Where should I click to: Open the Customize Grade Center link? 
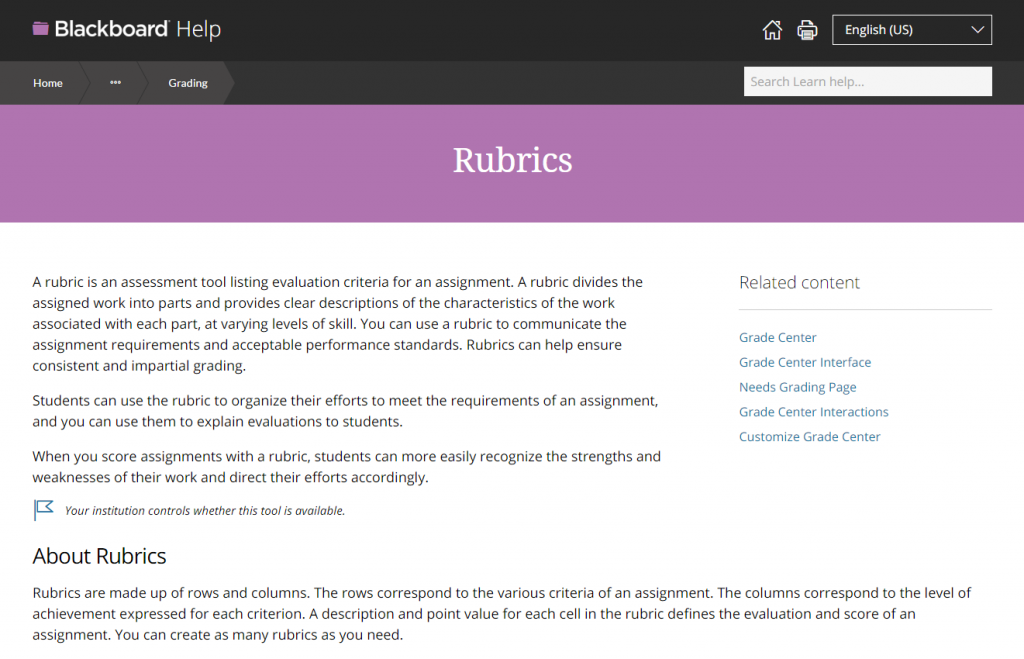coord(809,437)
